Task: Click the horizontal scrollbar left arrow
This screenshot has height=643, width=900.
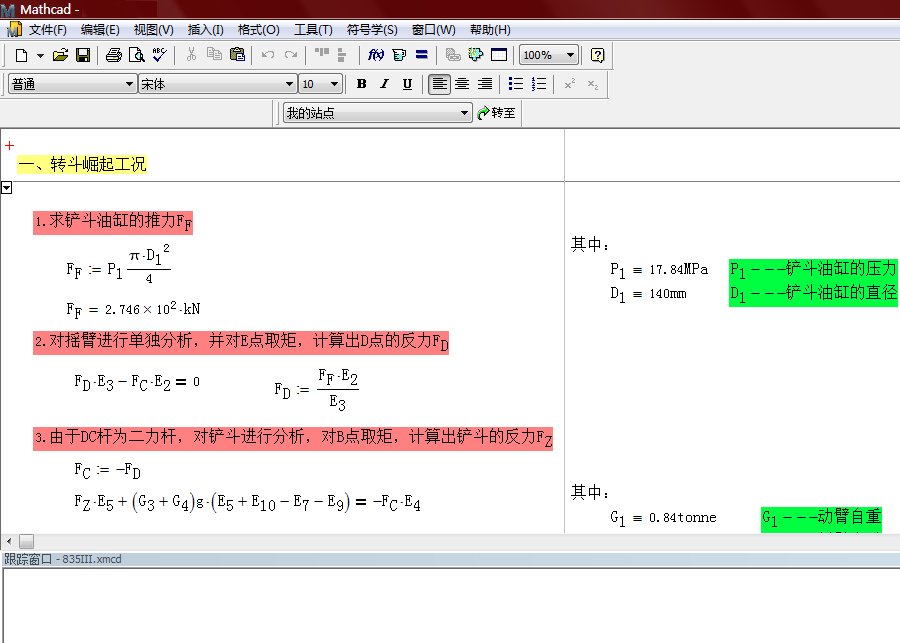Action: (x=8, y=541)
